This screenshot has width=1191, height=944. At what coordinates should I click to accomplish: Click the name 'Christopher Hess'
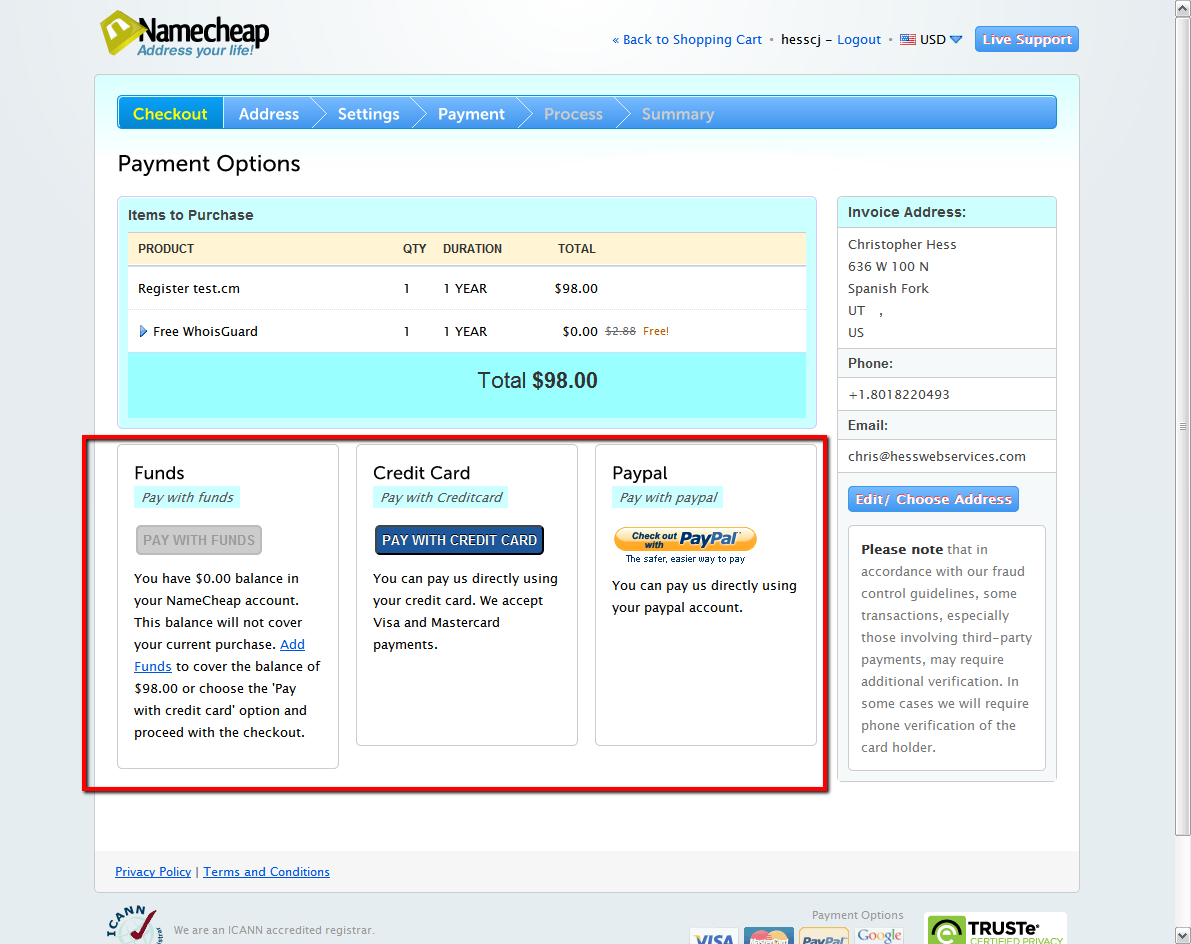coord(902,245)
